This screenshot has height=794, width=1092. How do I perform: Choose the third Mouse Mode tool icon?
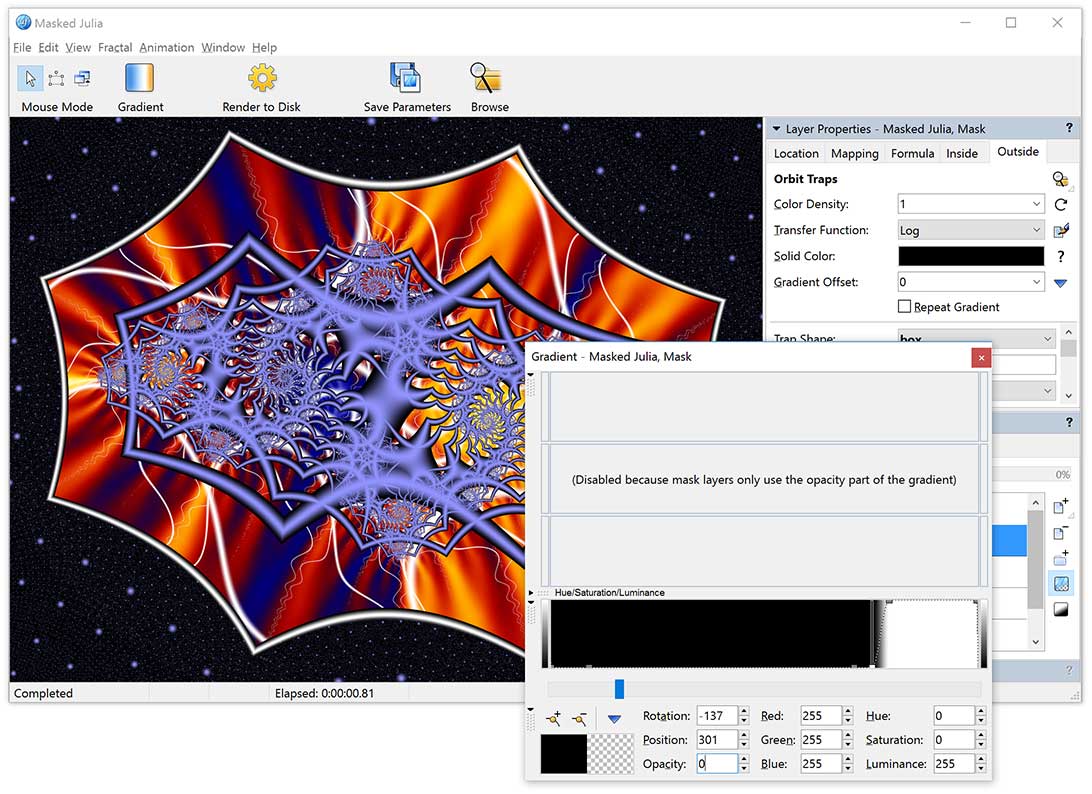coord(82,78)
